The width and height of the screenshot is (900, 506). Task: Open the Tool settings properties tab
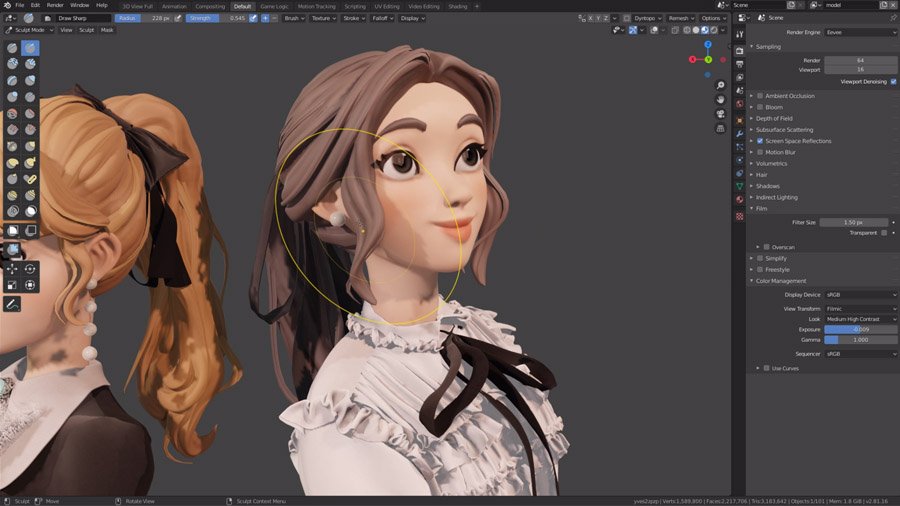coord(739,34)
